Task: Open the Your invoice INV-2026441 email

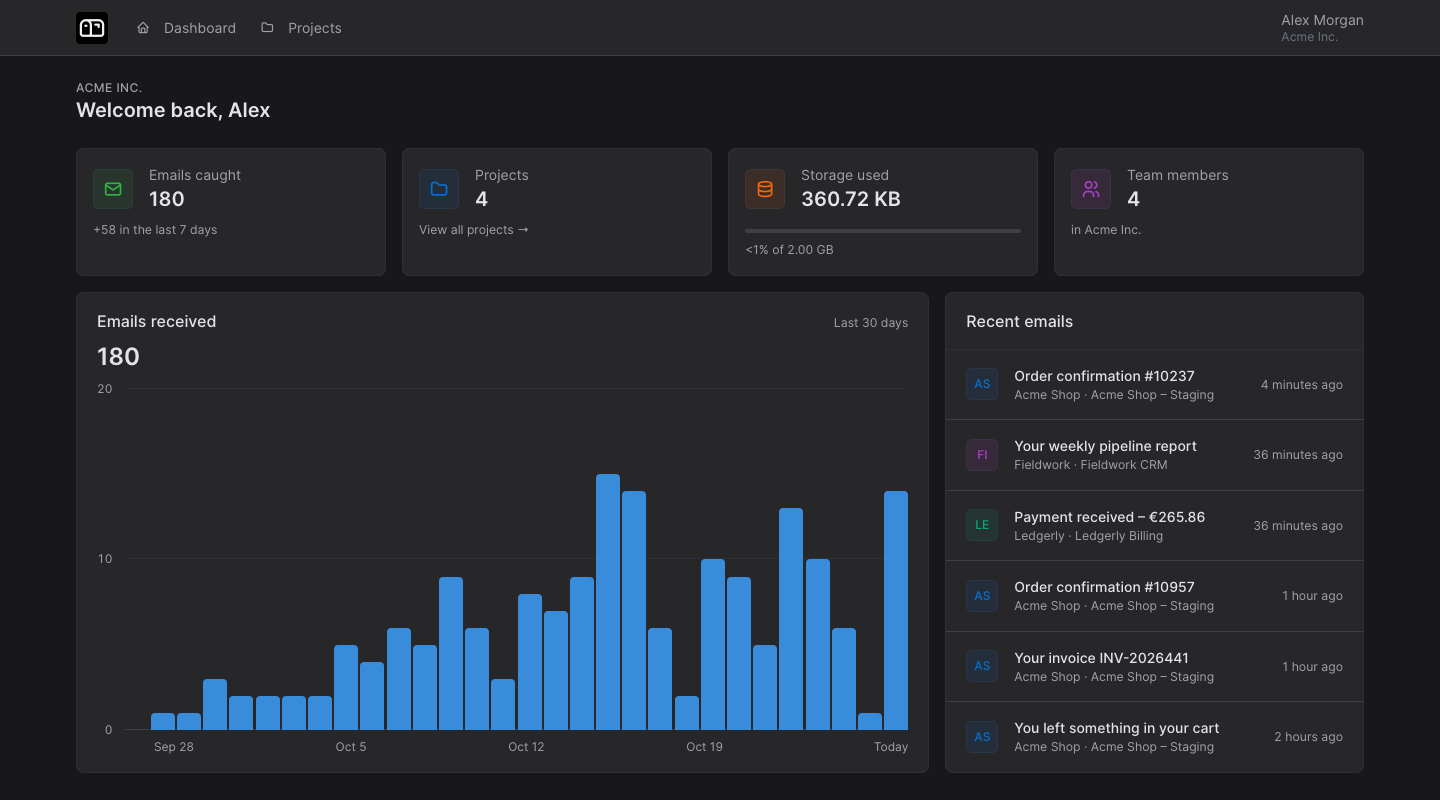Action: click(1154, 667)
